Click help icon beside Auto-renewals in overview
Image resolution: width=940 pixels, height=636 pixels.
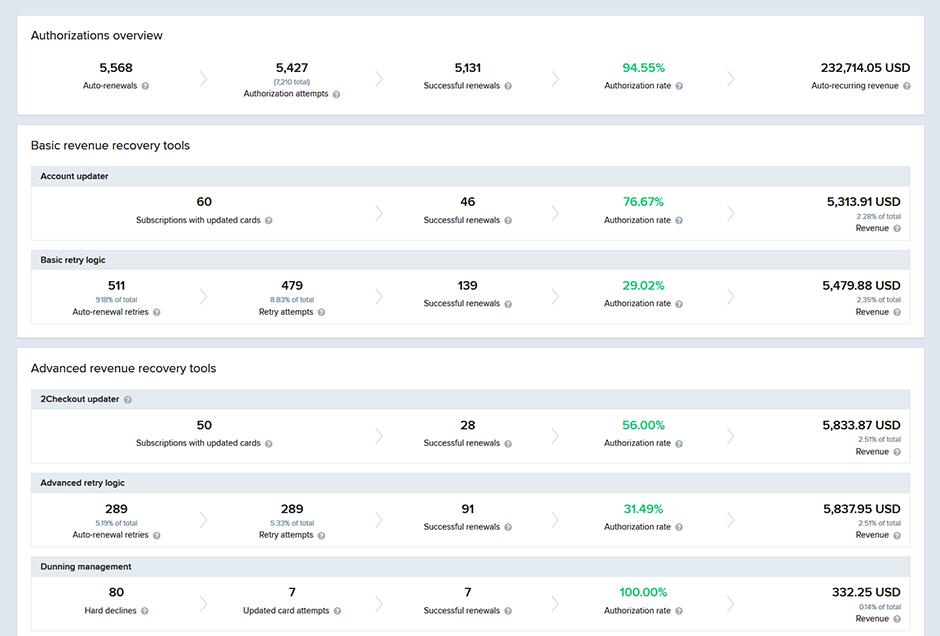146,87
